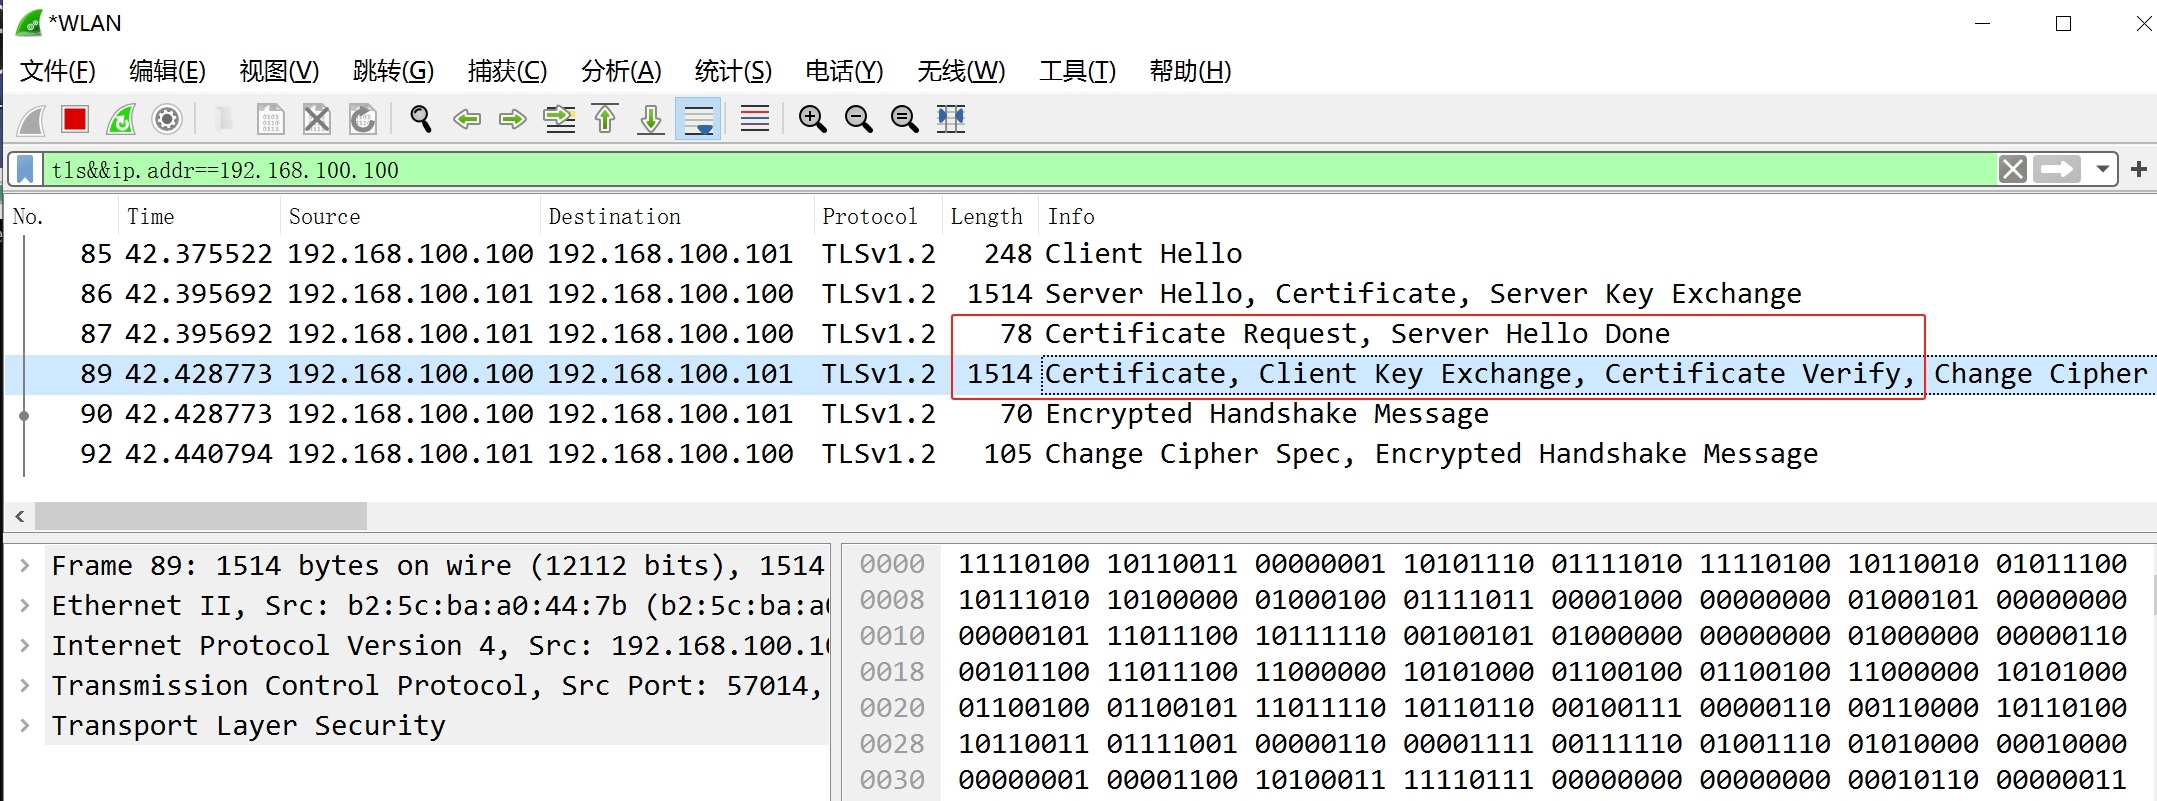
Task: Click the go to specified packet icon
Action: 559,120
